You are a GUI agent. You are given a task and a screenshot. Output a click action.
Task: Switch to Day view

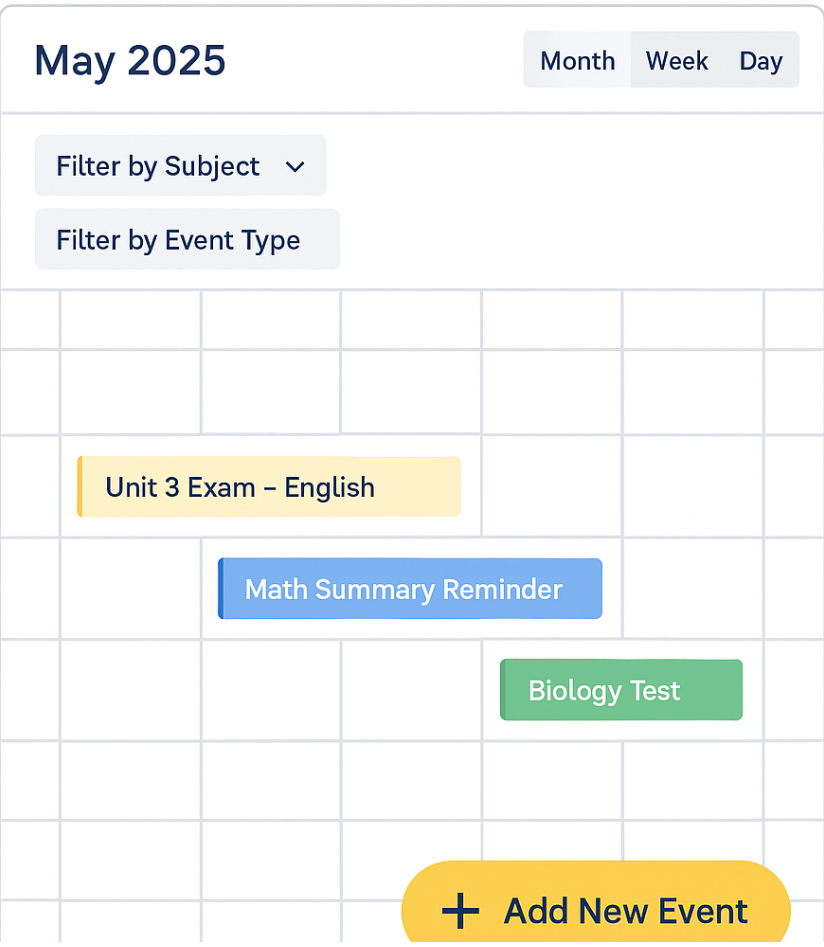[760, 61]
